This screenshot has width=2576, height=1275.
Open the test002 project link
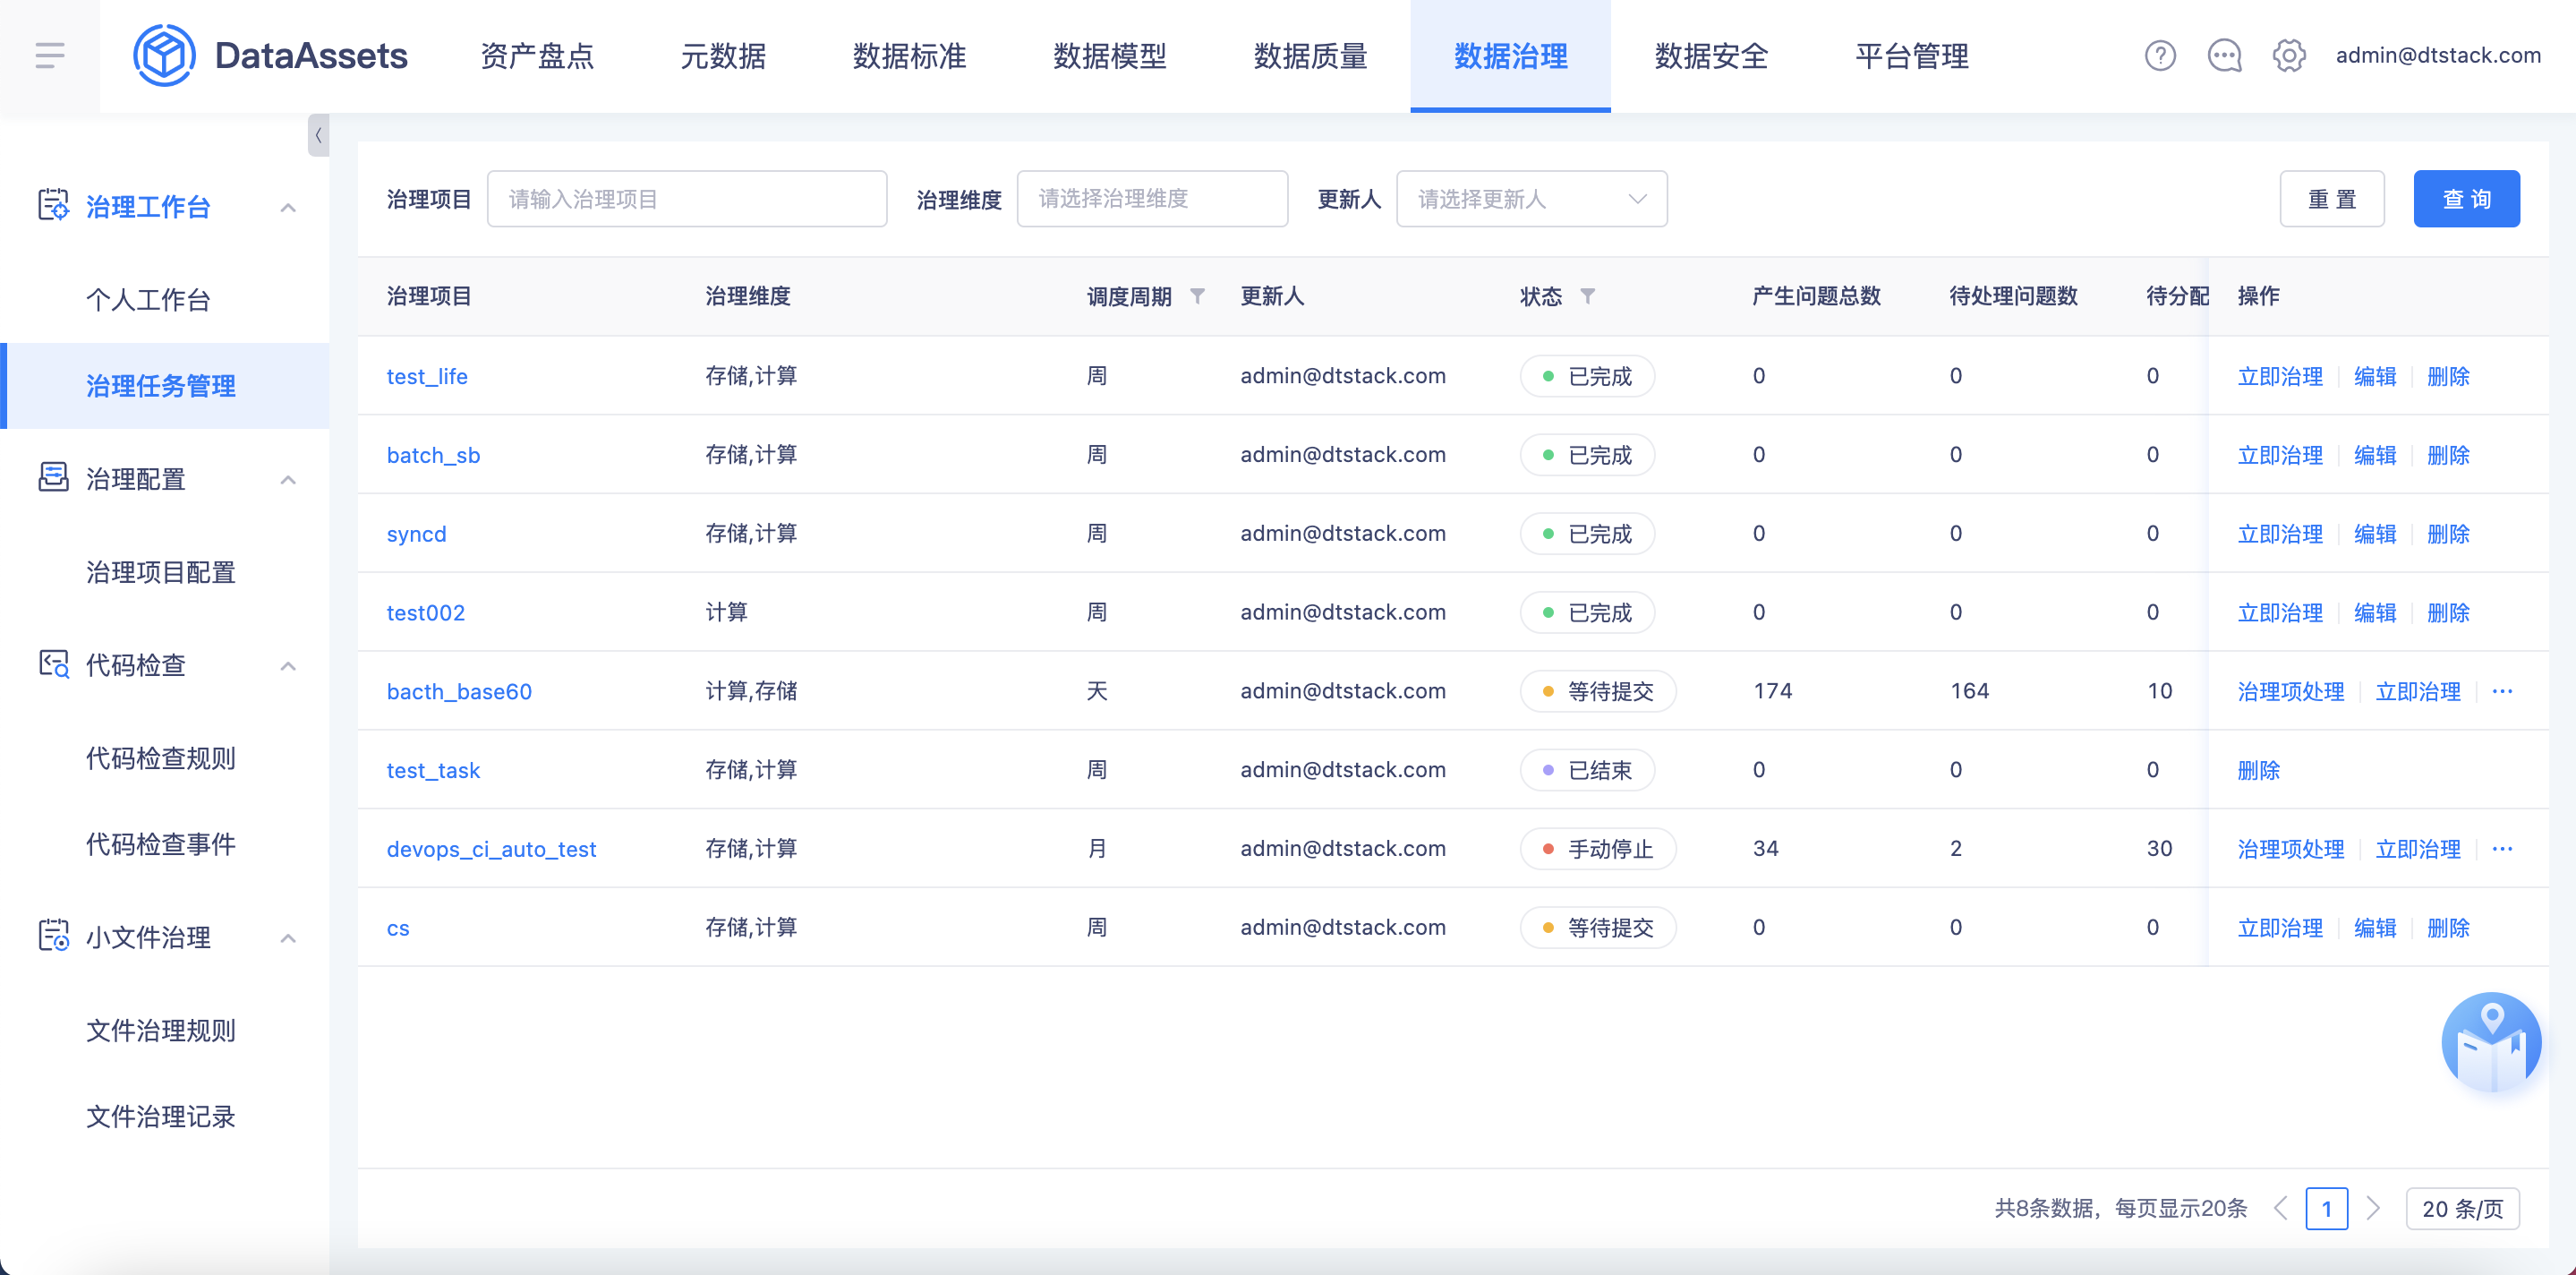pyautogui.click(x=425, y=612)
